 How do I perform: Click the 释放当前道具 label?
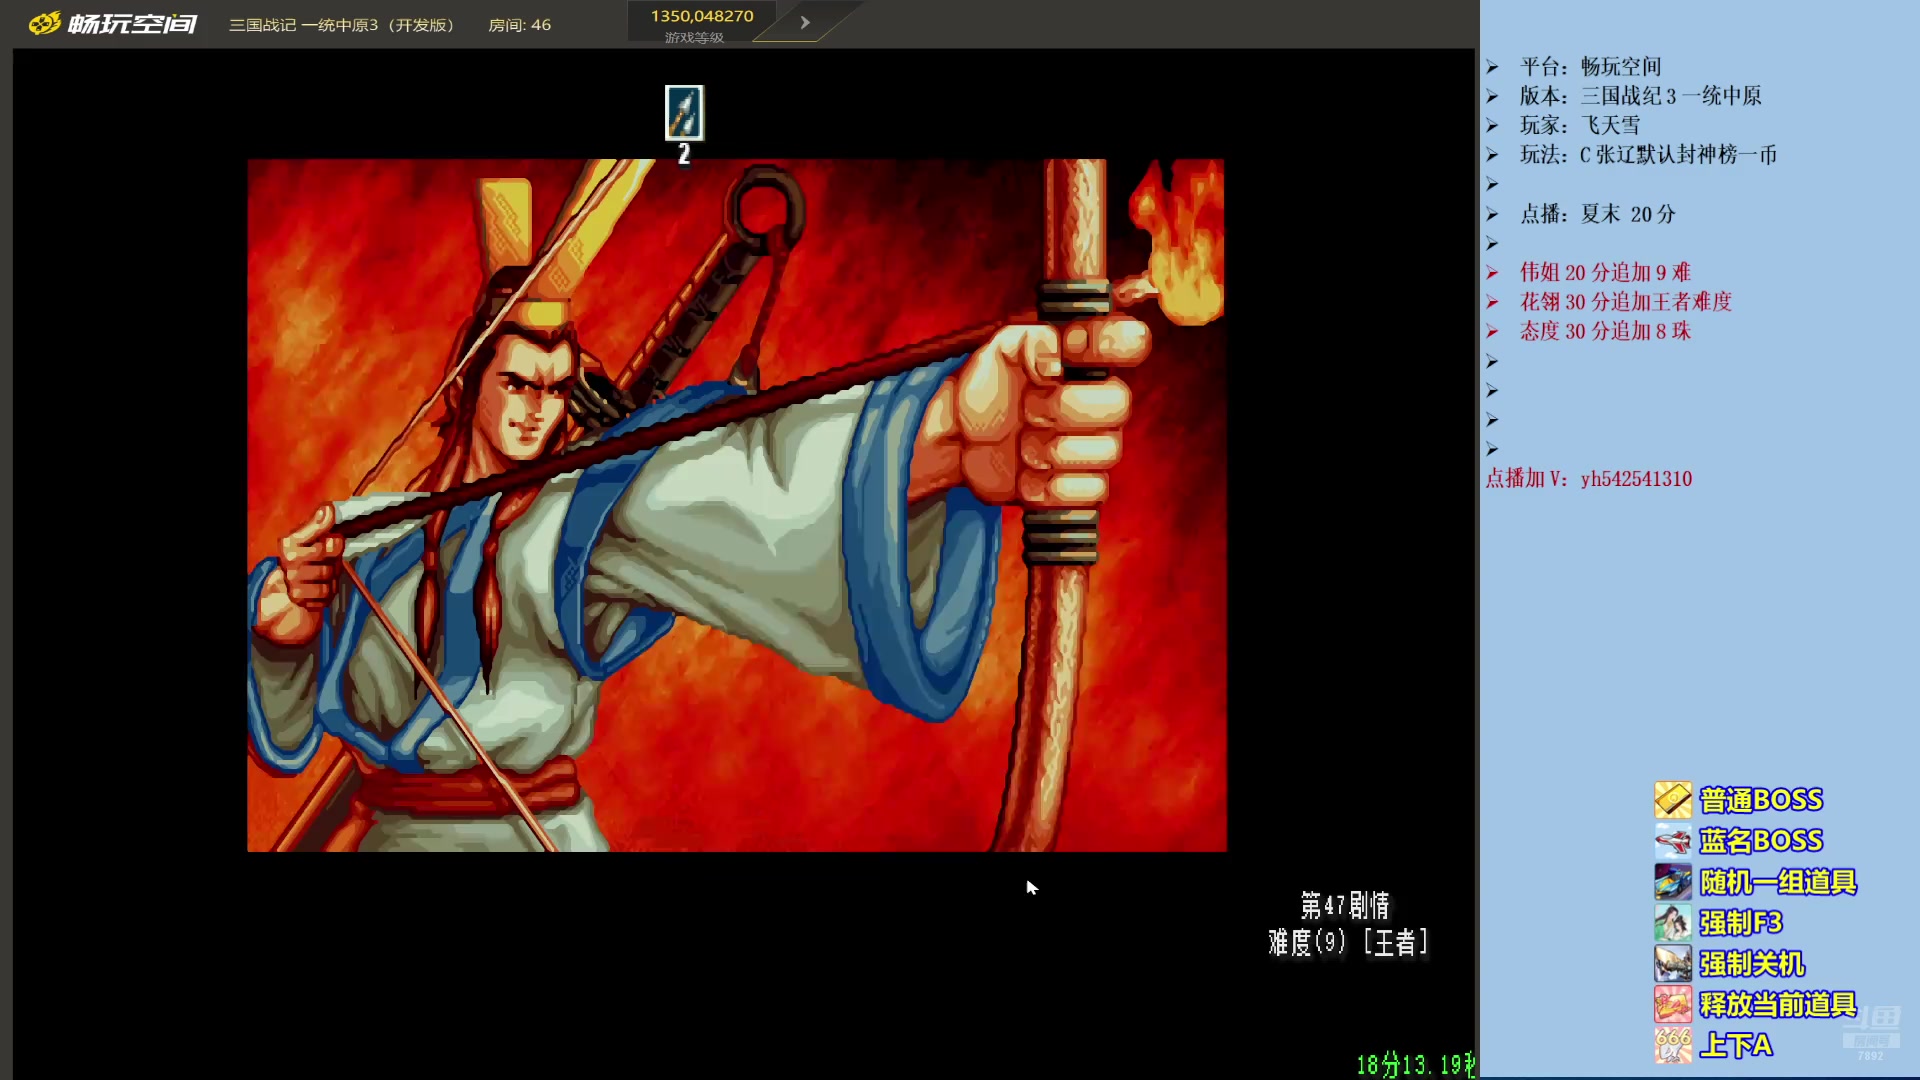1778,1004
